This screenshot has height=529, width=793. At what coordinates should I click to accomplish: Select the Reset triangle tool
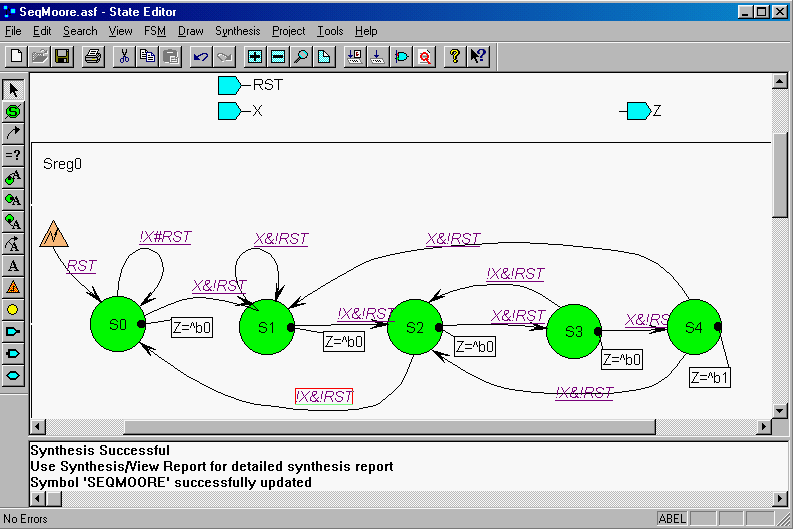[14, 287]
